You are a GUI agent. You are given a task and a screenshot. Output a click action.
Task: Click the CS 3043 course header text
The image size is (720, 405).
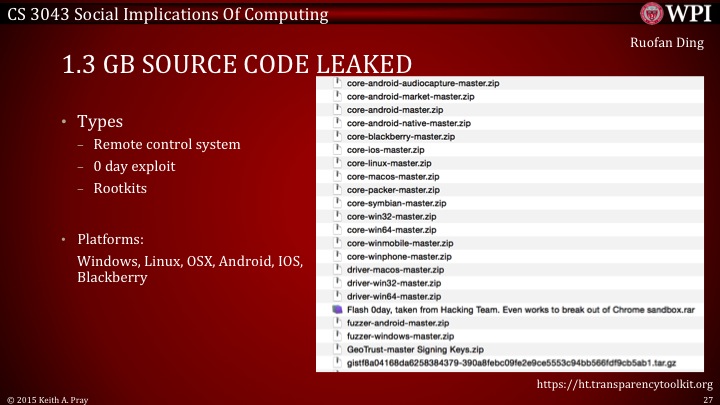click(168, 14)
